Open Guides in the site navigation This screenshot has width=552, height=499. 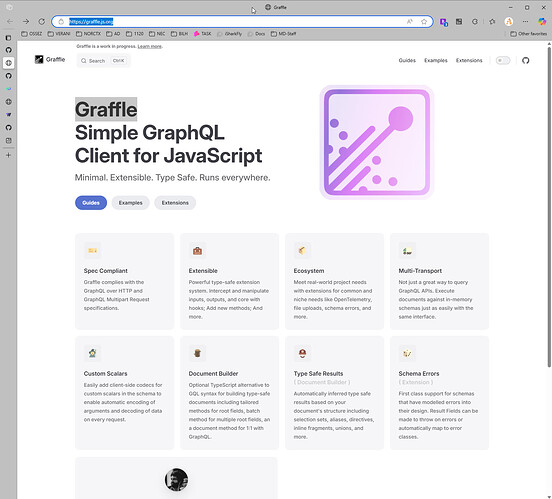[x=407, y=61]
